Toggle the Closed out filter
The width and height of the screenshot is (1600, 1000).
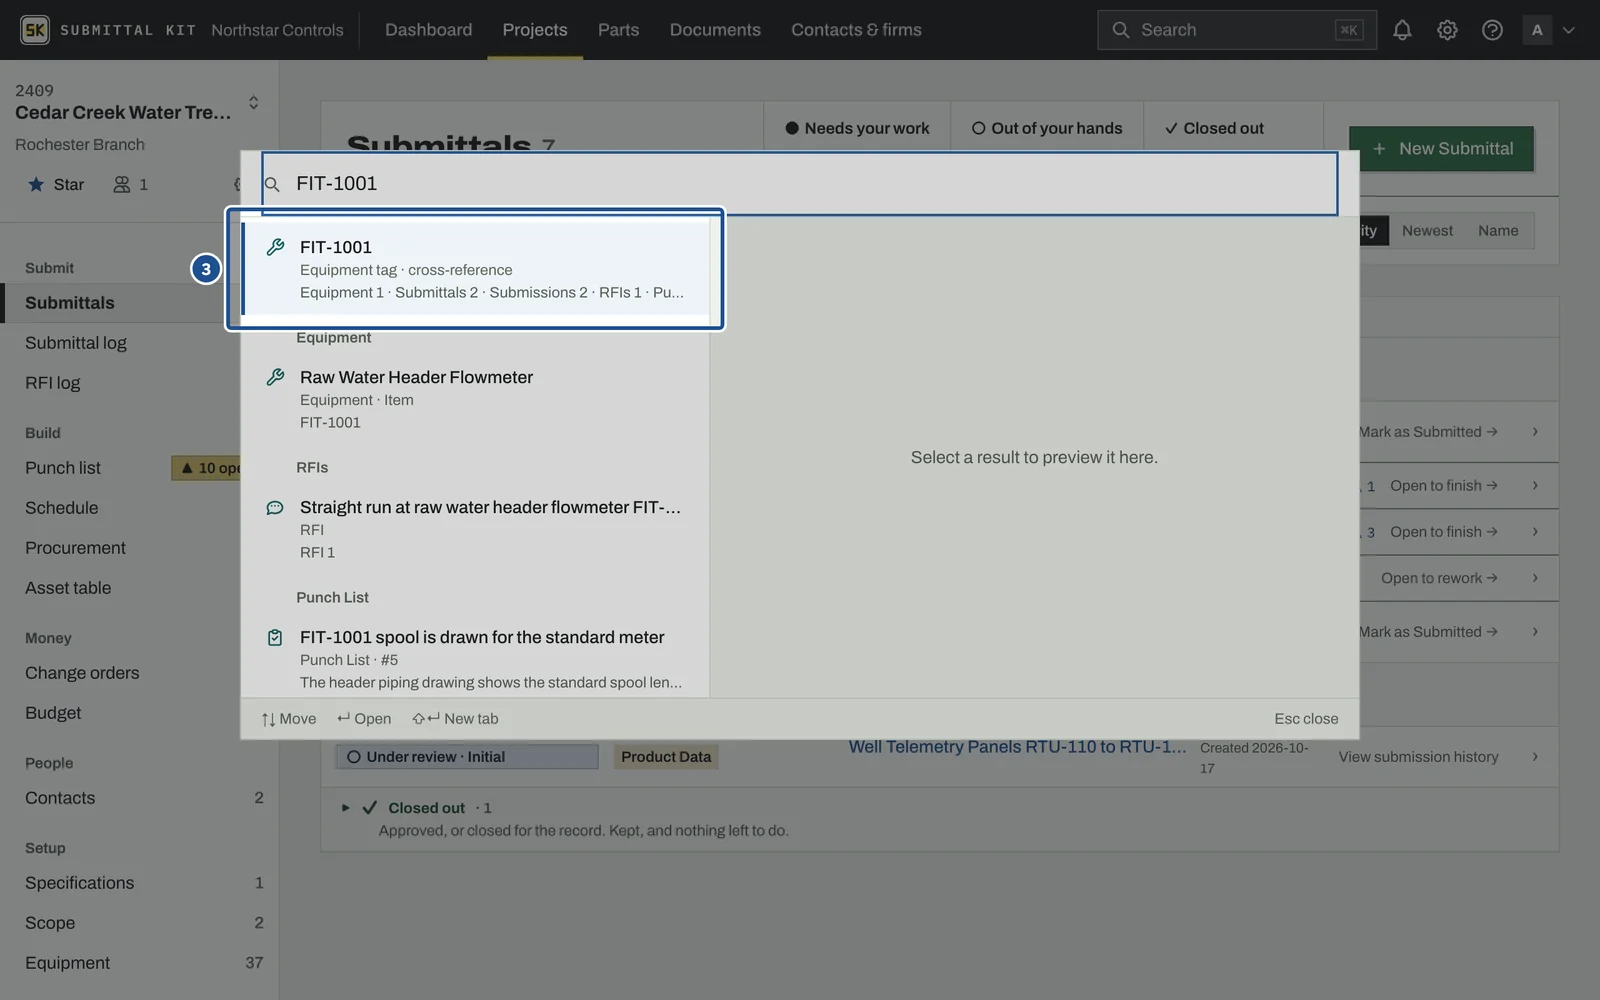click(1214, 128)
